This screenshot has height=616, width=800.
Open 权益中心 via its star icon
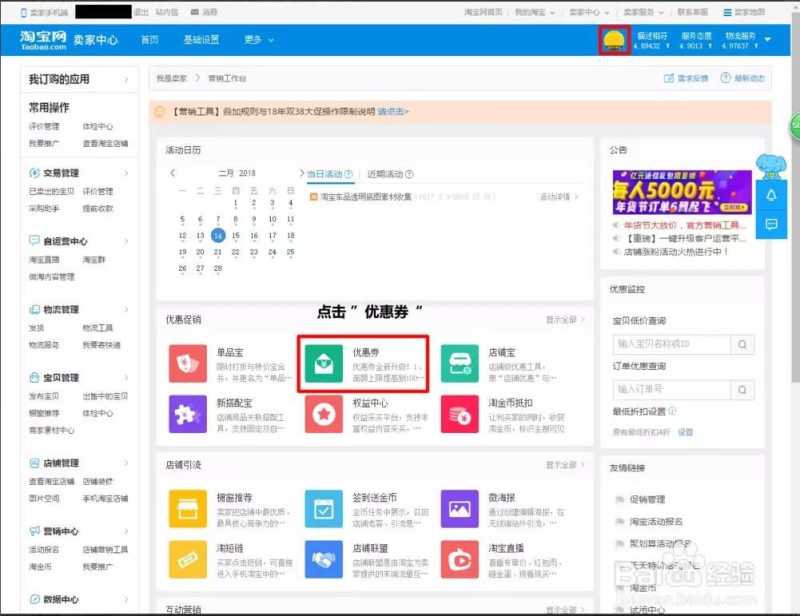pyautogui.click(x=325, y=414)
